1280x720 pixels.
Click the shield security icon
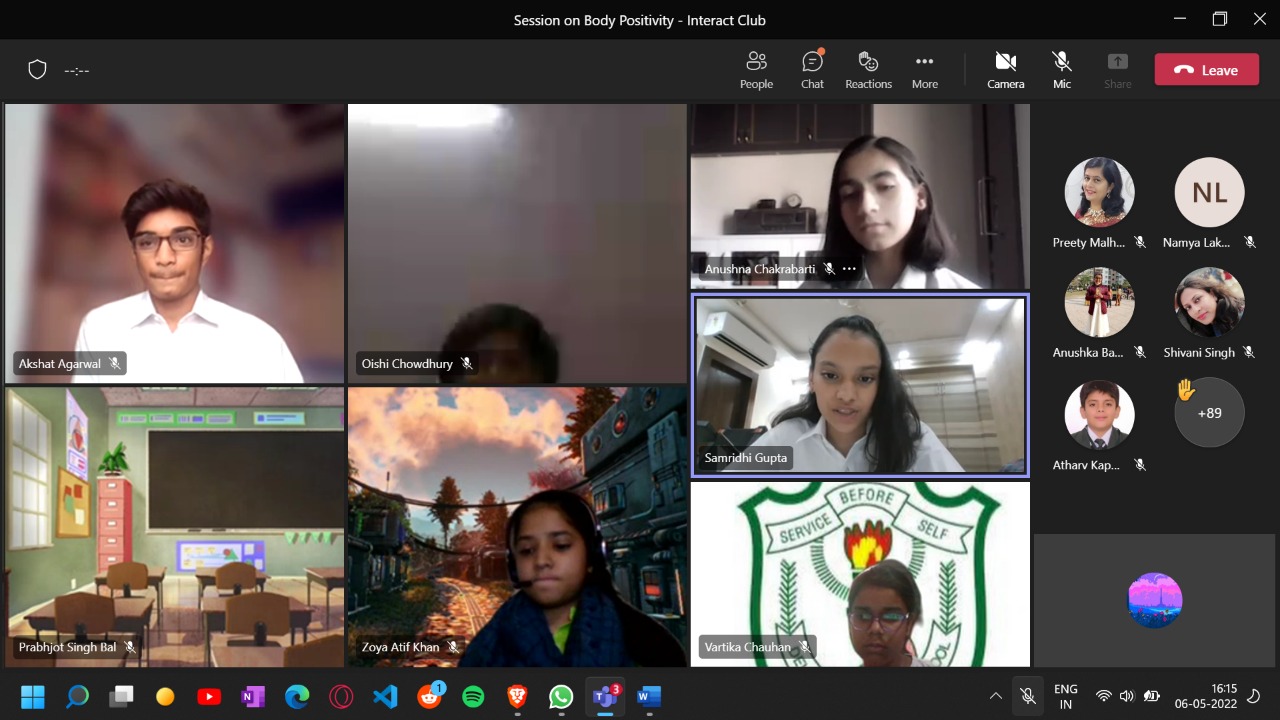tap(37, 70)
